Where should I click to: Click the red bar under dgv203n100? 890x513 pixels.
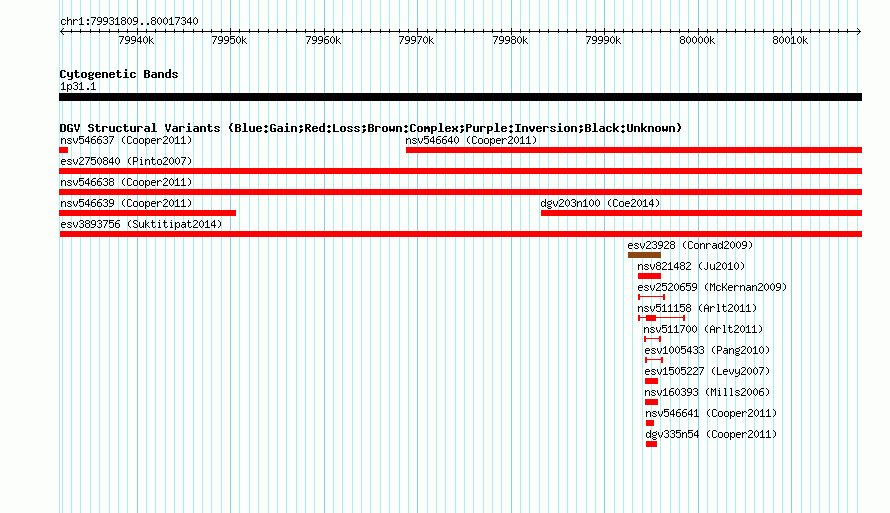[x=702, y=213]
